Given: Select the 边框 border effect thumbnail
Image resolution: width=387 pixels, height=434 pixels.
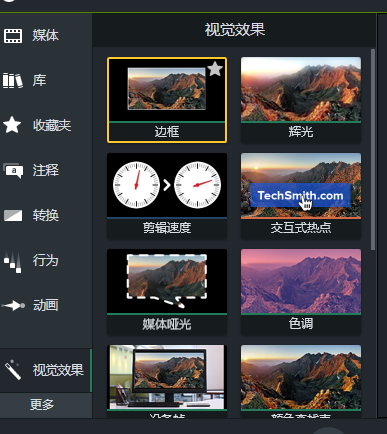Looking at the screenshot, I should point(167,90).
